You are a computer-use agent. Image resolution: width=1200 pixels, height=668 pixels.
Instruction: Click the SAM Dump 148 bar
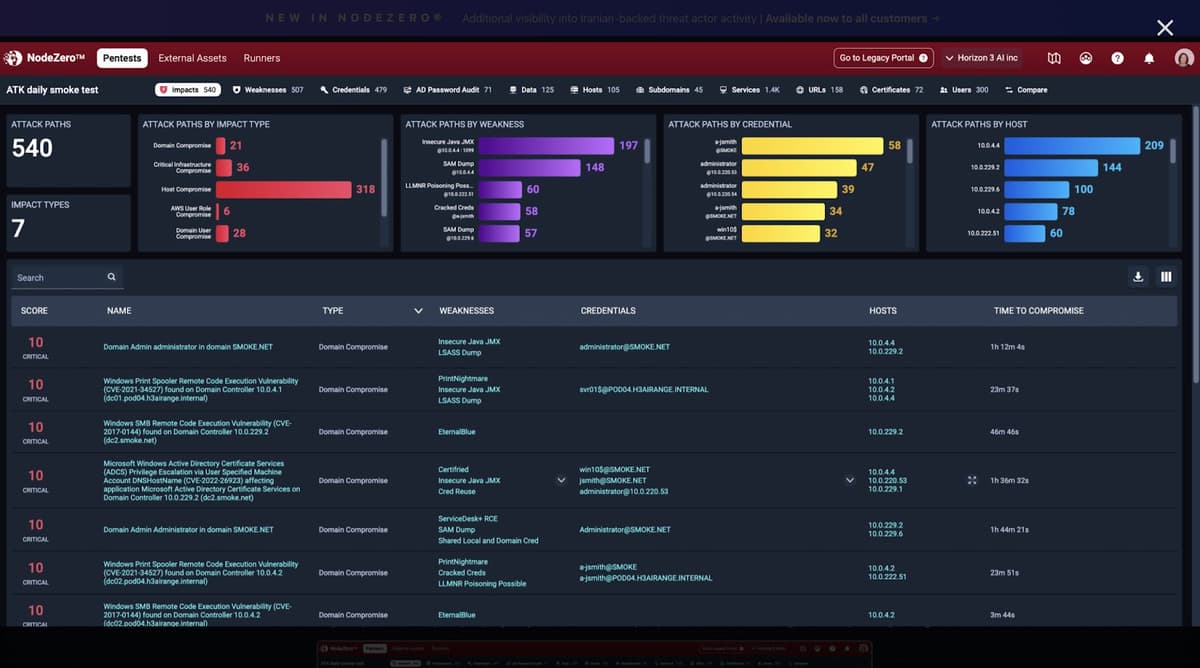point(529,167)
